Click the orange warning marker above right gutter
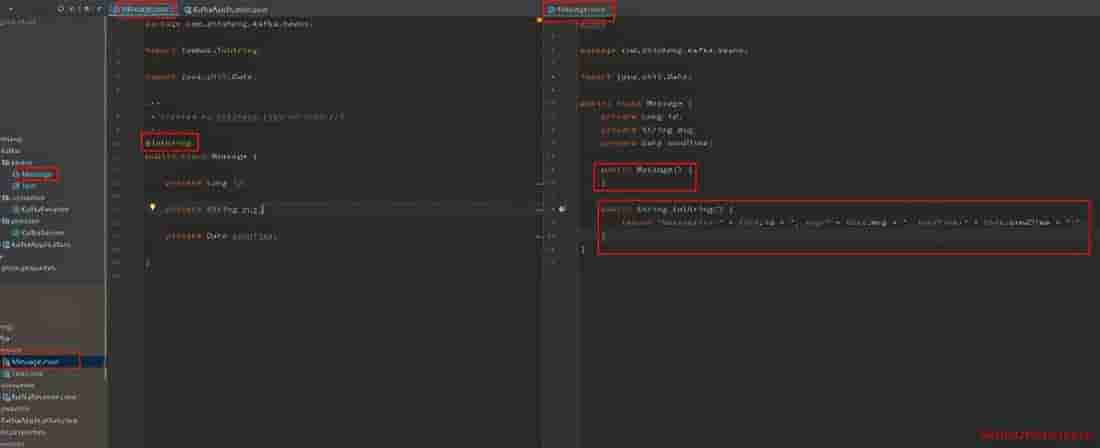Viewport: 1100px width, 448px height. coord(539,20)
